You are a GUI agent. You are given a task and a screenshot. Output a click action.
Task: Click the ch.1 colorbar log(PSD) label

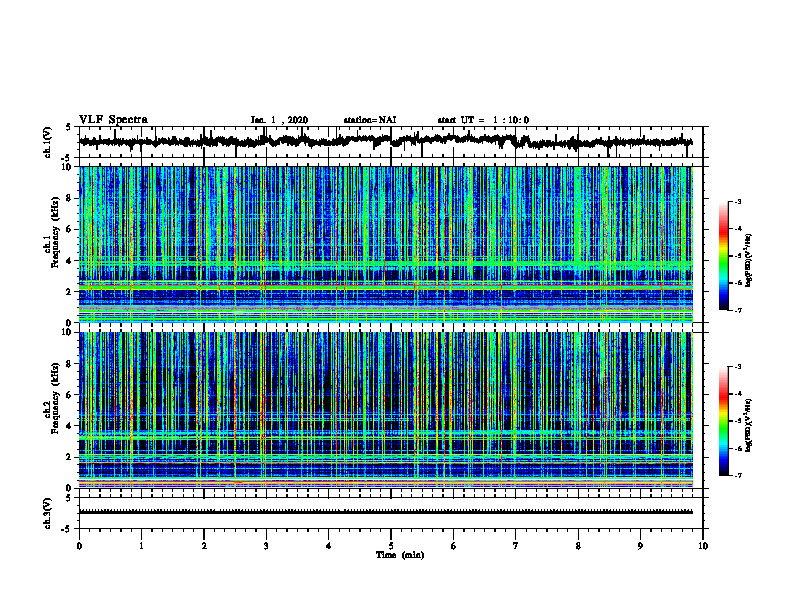click(748, 260)
